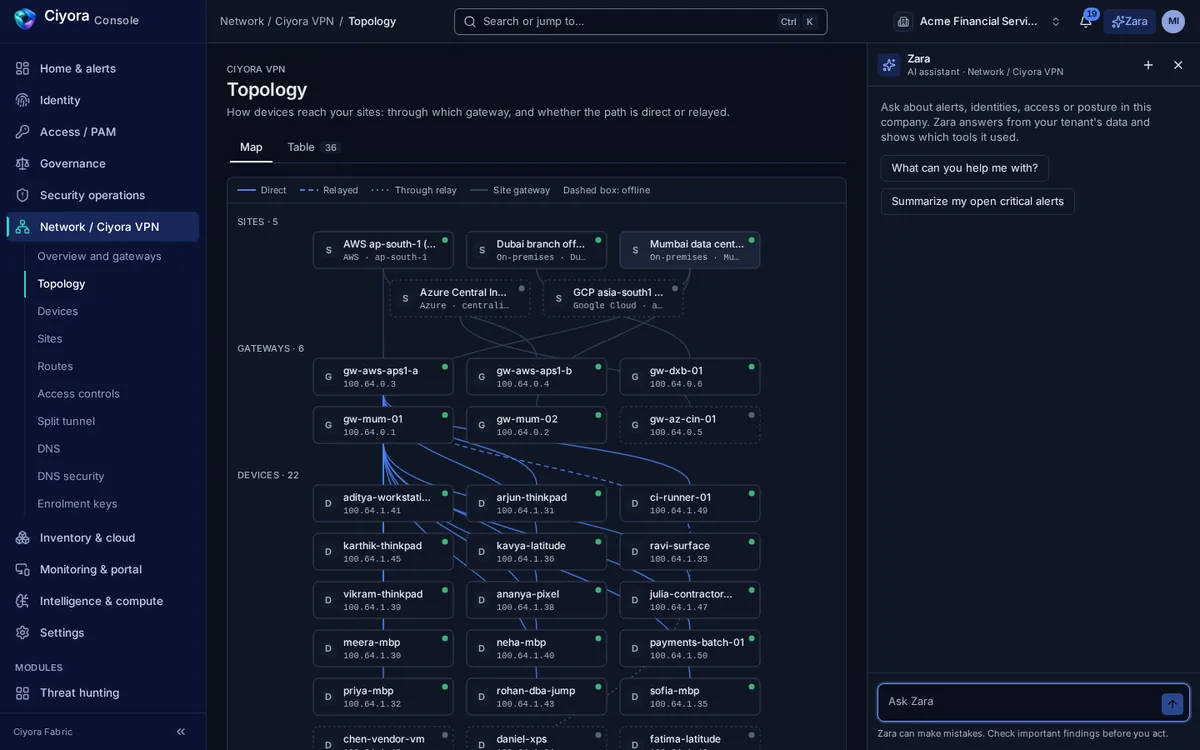The width and height of the screenshot is (1200, 750).
Task: Click the tenant building icon
Action: tap(904, 21)
